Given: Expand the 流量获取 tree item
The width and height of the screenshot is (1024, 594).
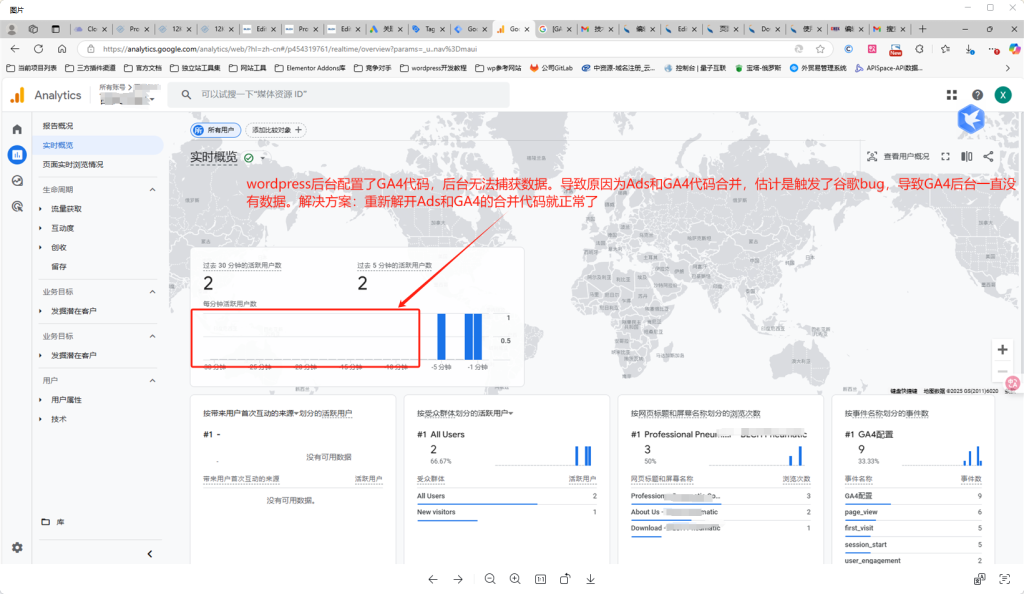Looking at the screenshot, I should click(40, 209).
